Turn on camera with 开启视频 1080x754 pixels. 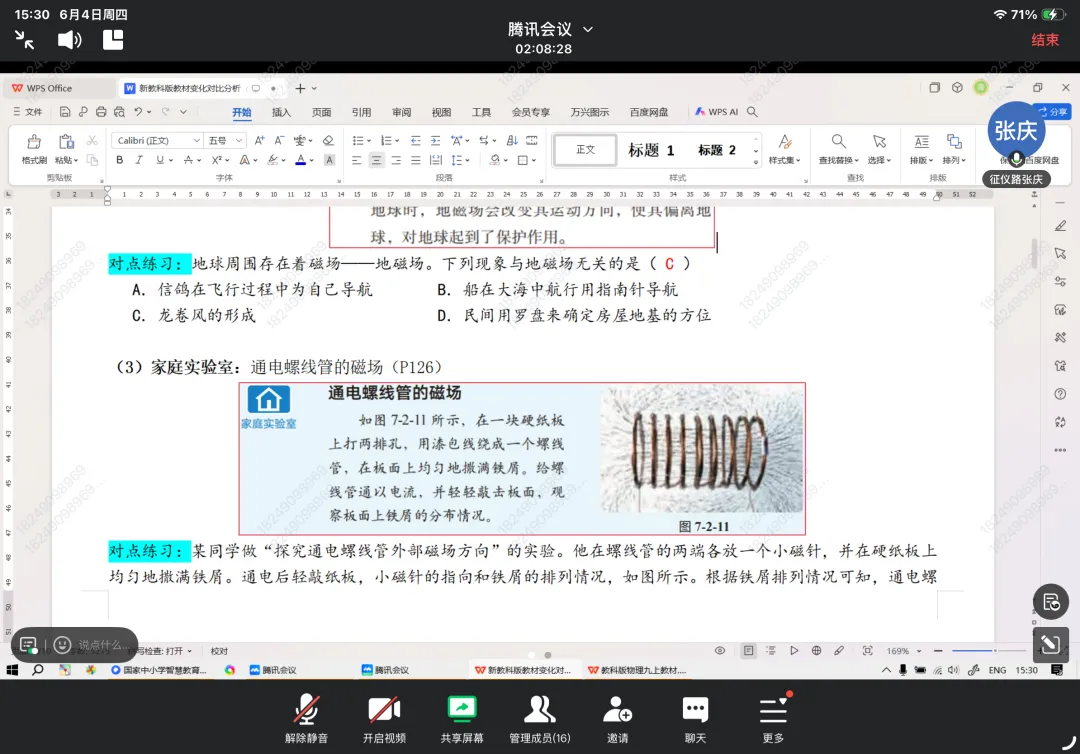coord(384,719)
